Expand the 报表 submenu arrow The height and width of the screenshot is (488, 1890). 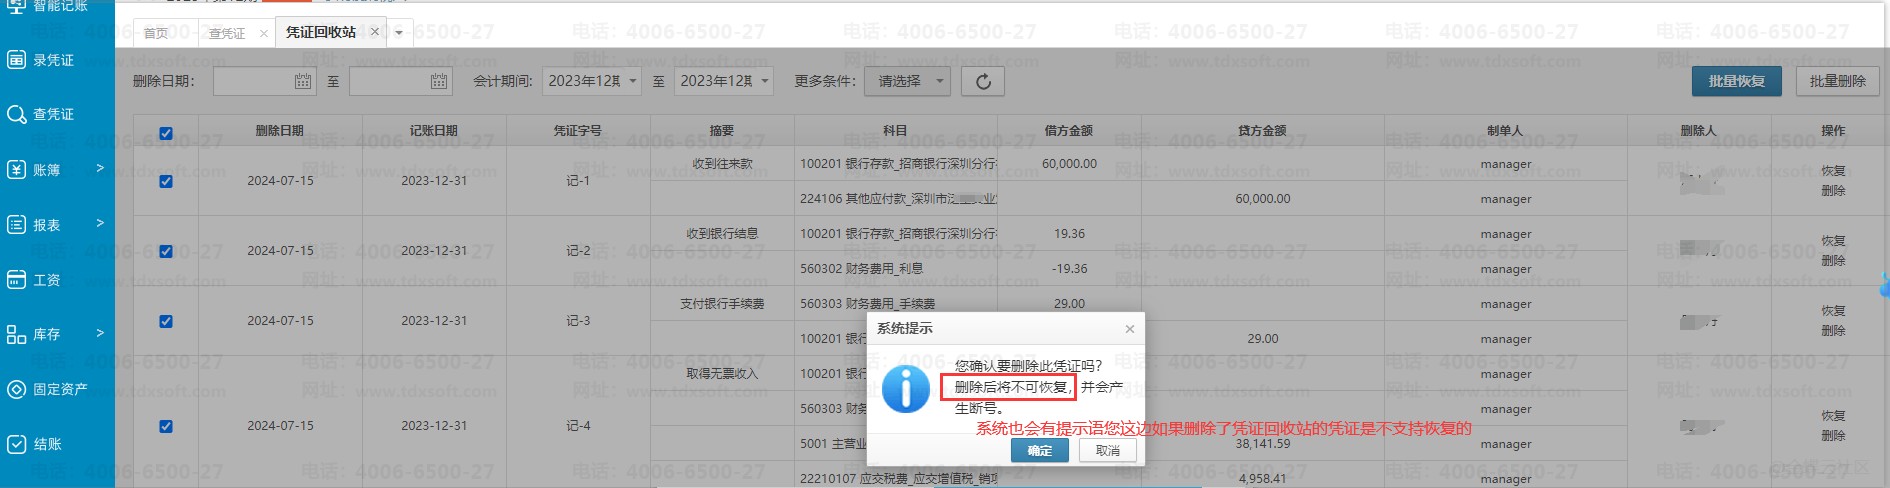[100, 223]
